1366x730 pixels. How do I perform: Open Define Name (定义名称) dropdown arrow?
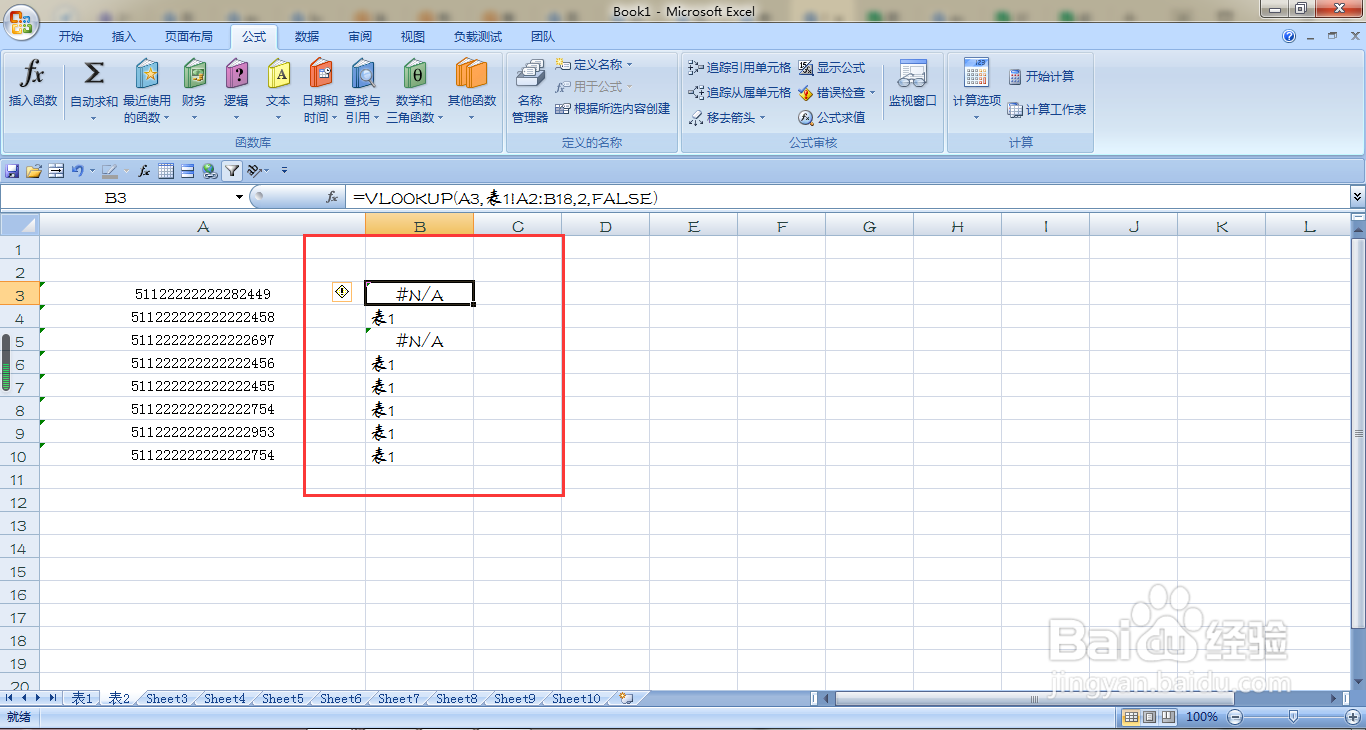tap(630, 65)
